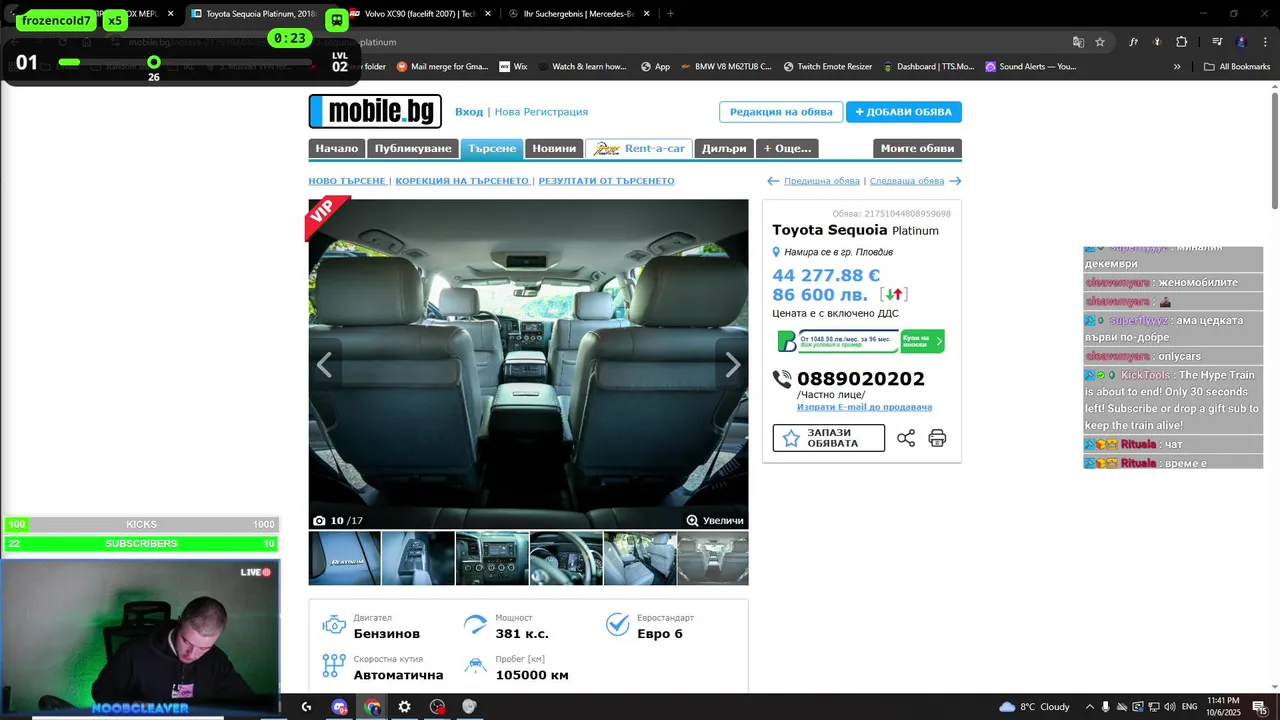Image resolution: width=1280 pixels, height=720 pixels.
Task: Open the media control icon in Chrome toolbar
Action: (x=1217, y=42)
